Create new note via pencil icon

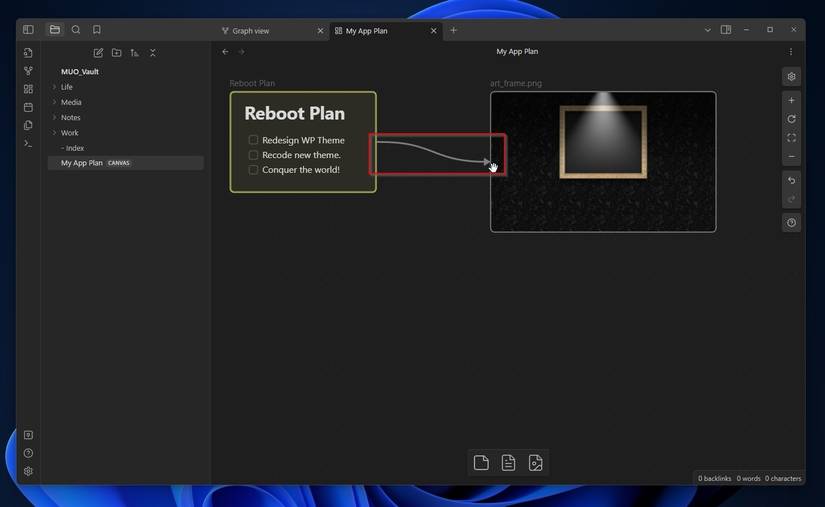[x=98, y=53]
